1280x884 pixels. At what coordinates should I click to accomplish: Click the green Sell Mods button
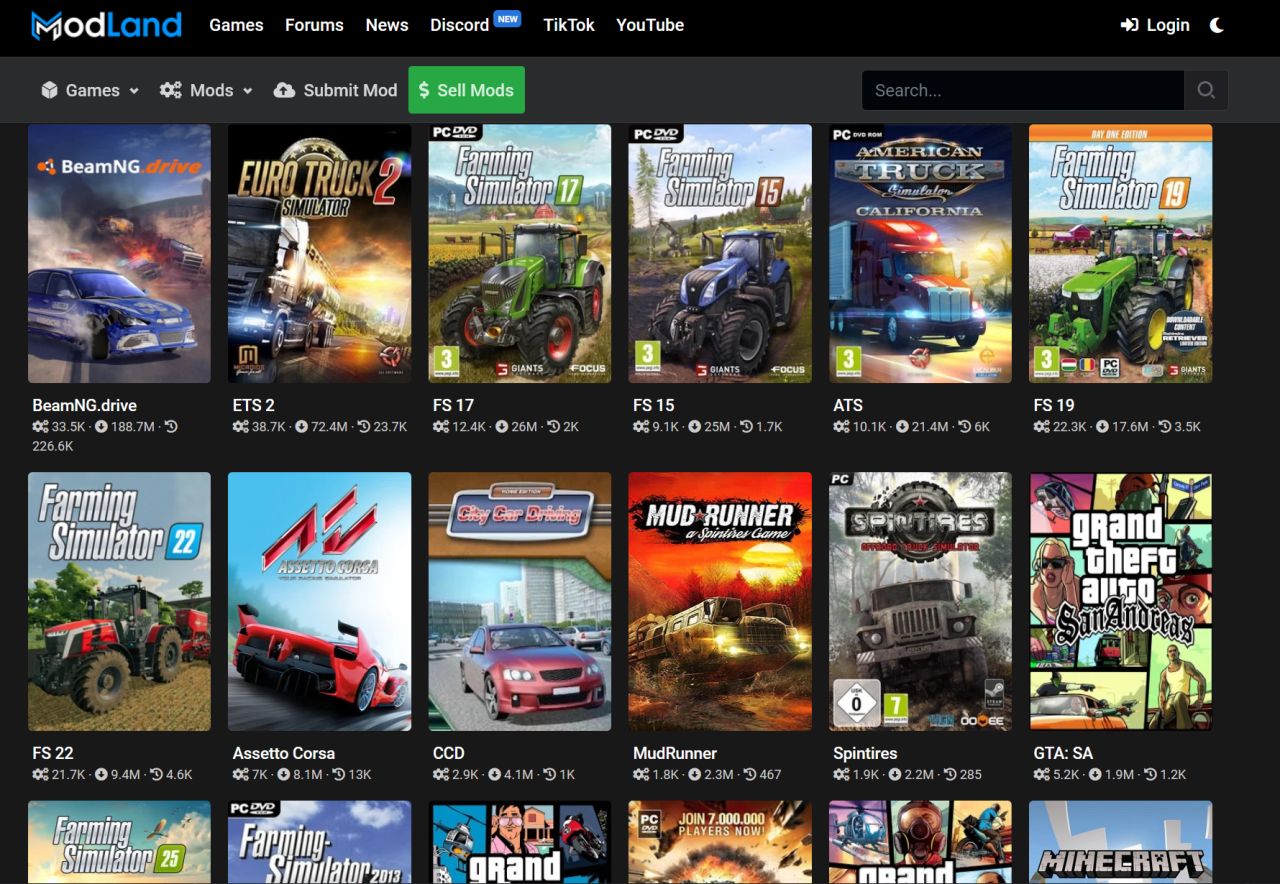click(466, 90)
